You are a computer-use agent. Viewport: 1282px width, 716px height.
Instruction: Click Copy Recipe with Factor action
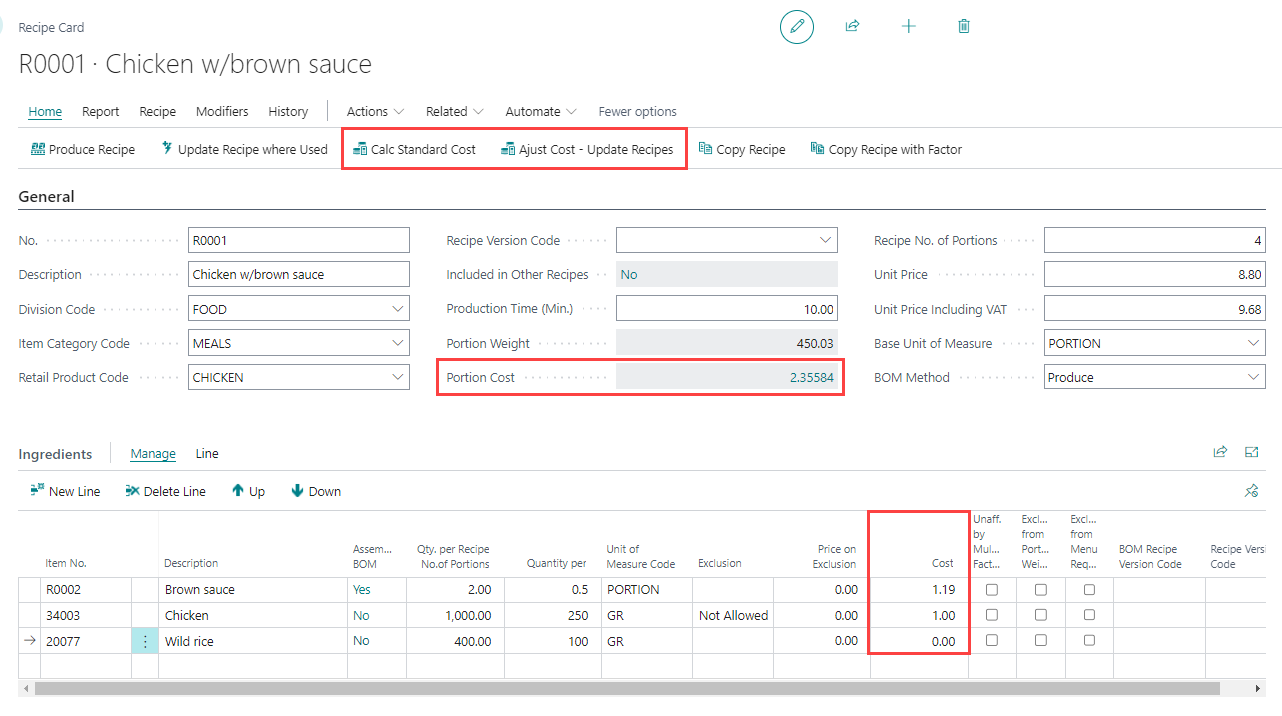point(885,149)
